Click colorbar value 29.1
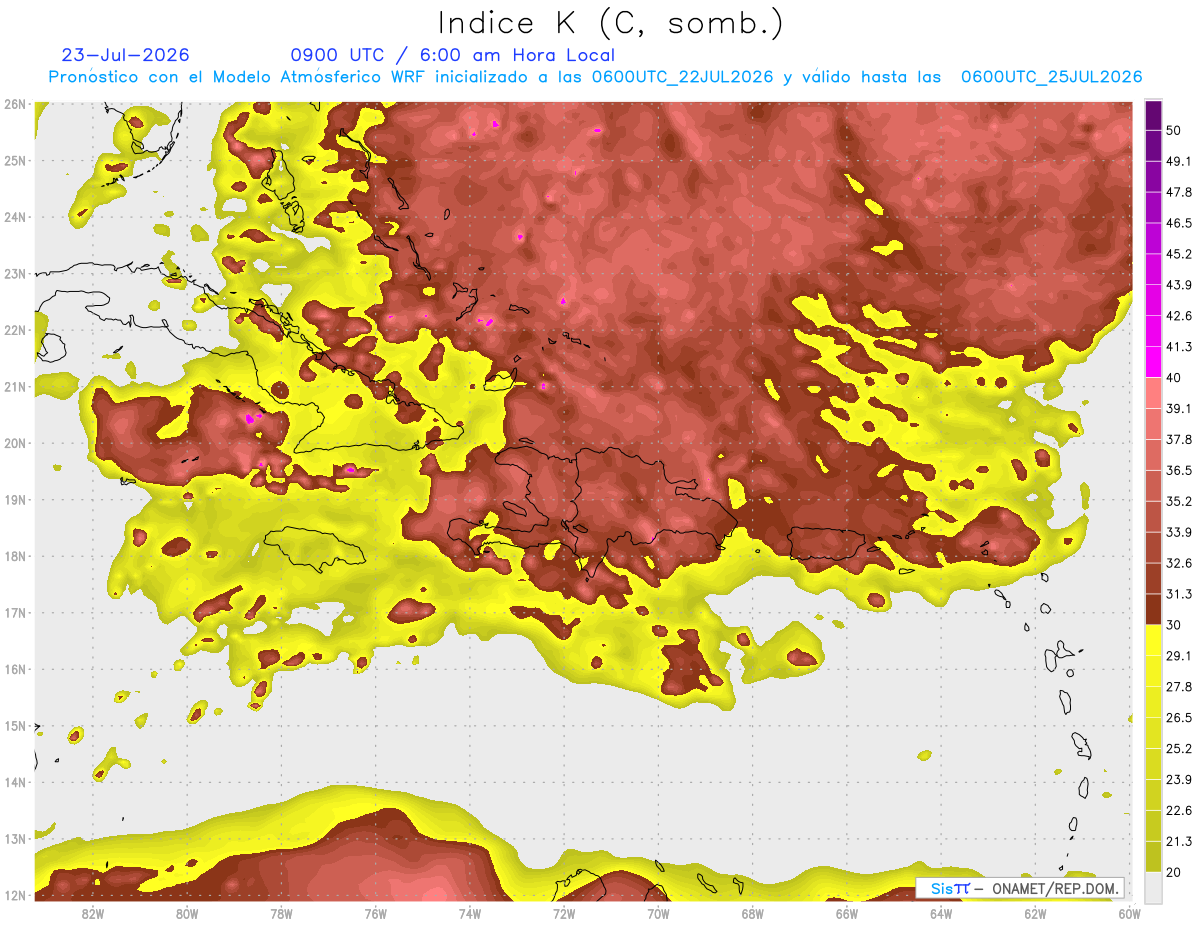 coord(1179,656)
